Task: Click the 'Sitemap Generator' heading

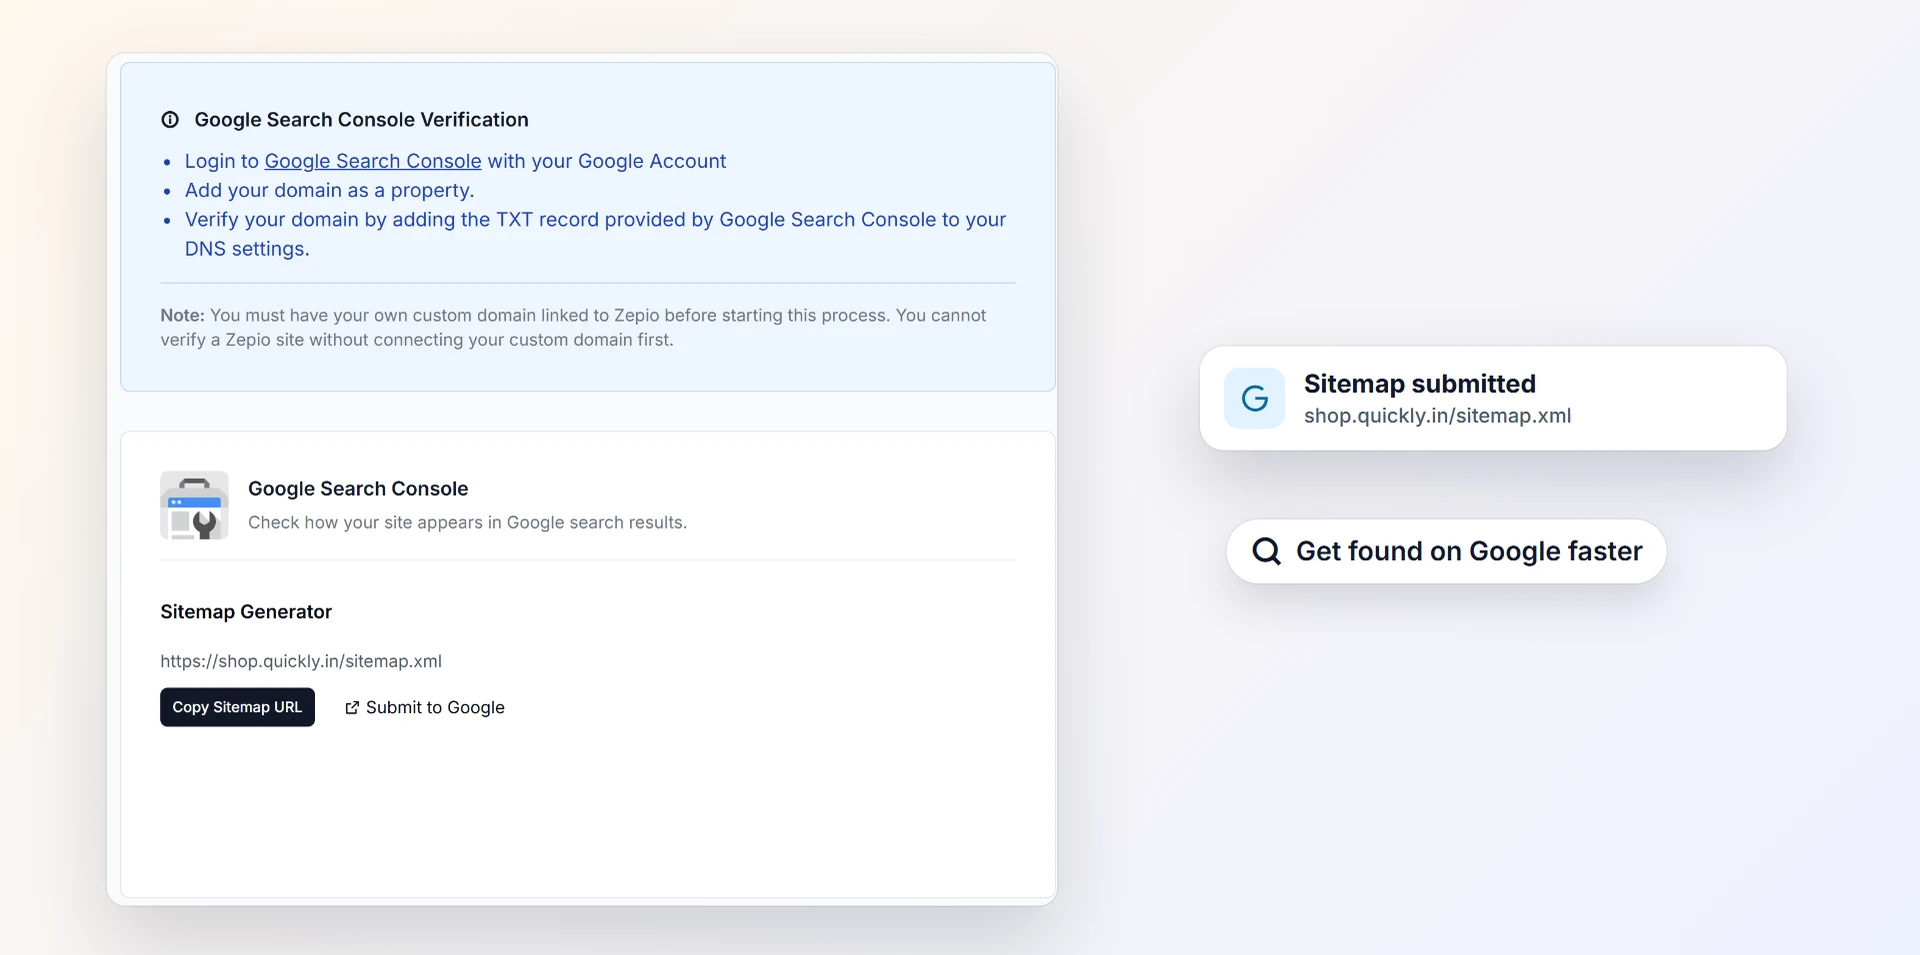Action: 246,612
